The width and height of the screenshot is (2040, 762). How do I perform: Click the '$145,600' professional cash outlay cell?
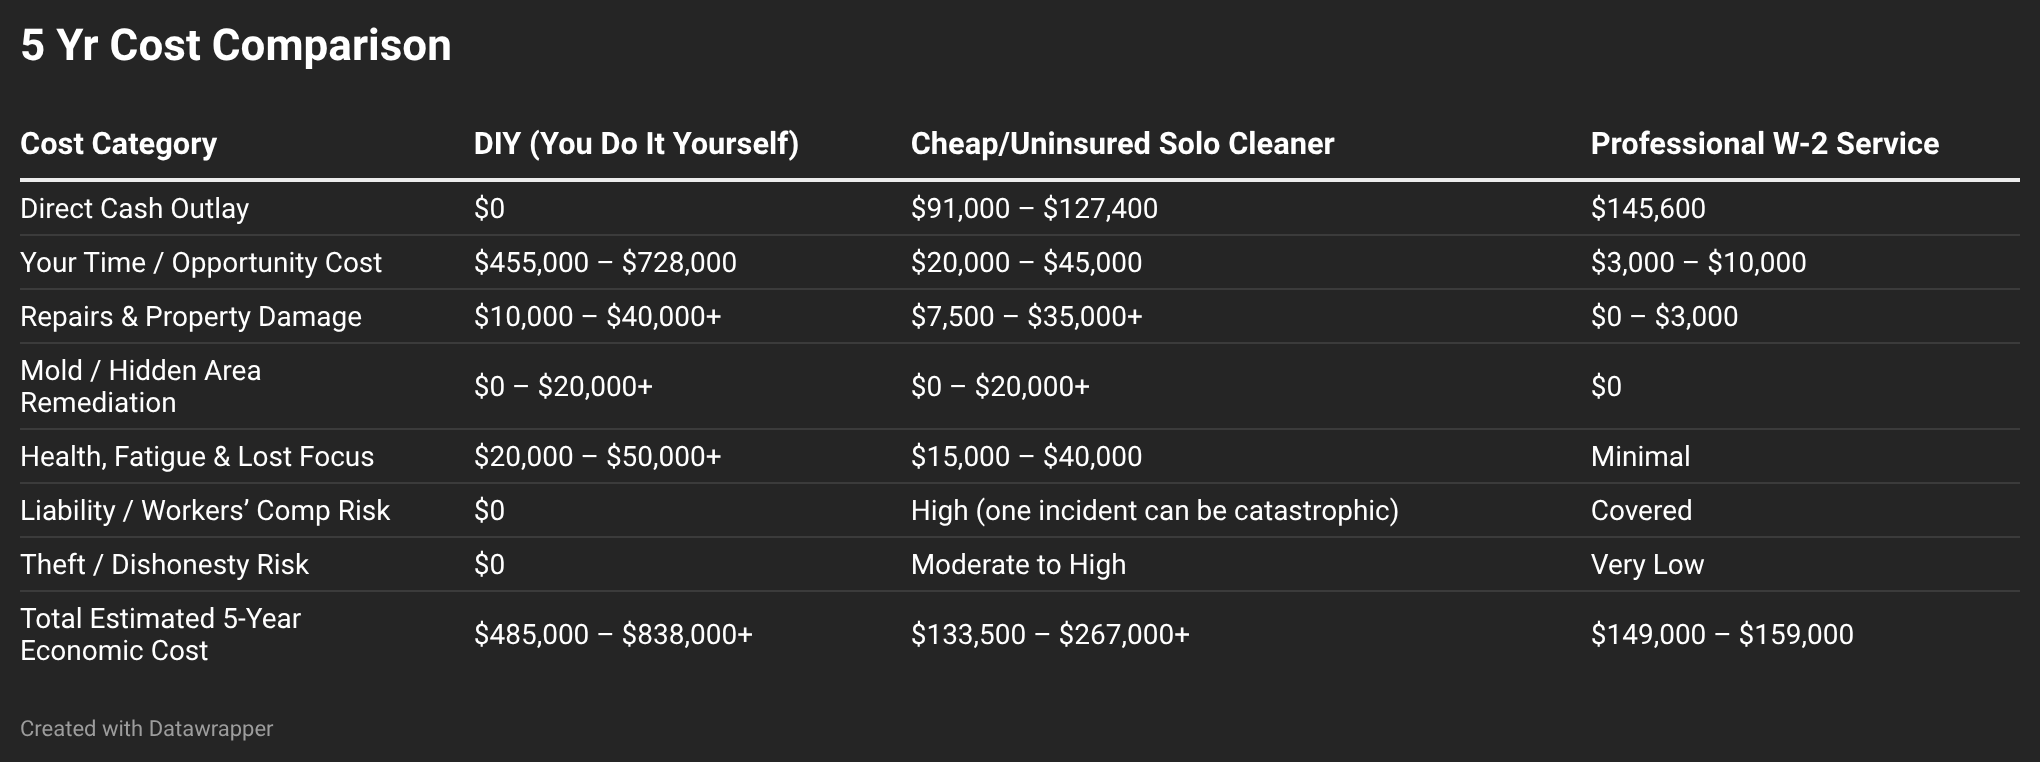[x=1648, y=208]
